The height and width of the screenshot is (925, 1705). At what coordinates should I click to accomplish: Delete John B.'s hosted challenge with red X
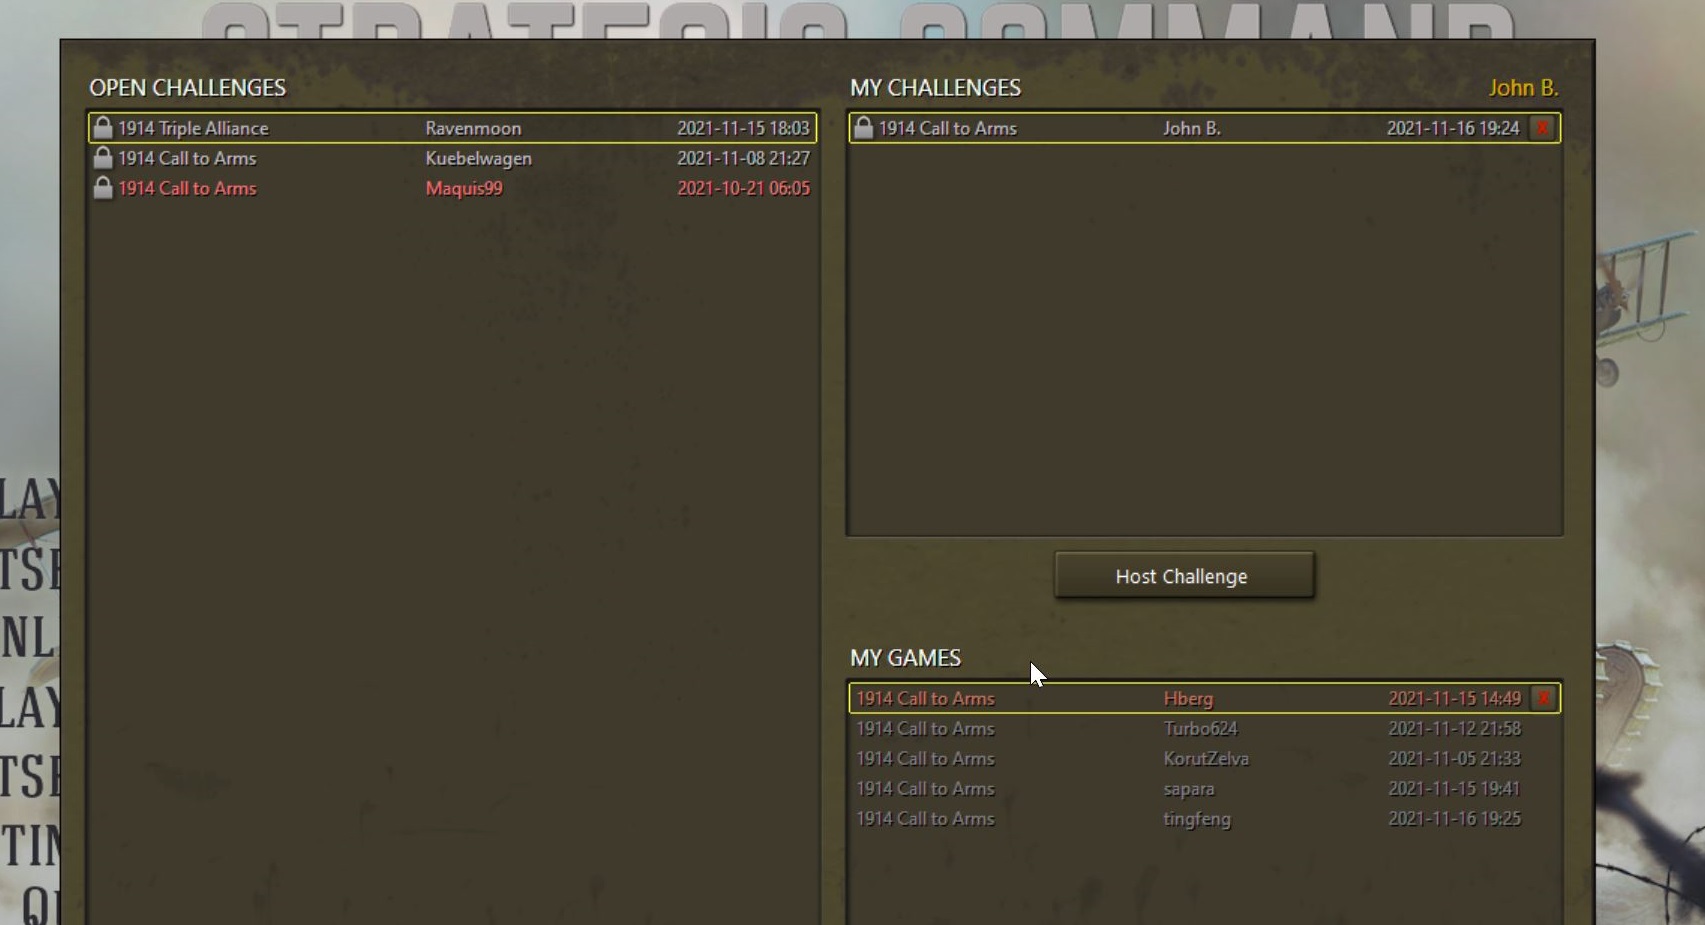pos(1543,128)
